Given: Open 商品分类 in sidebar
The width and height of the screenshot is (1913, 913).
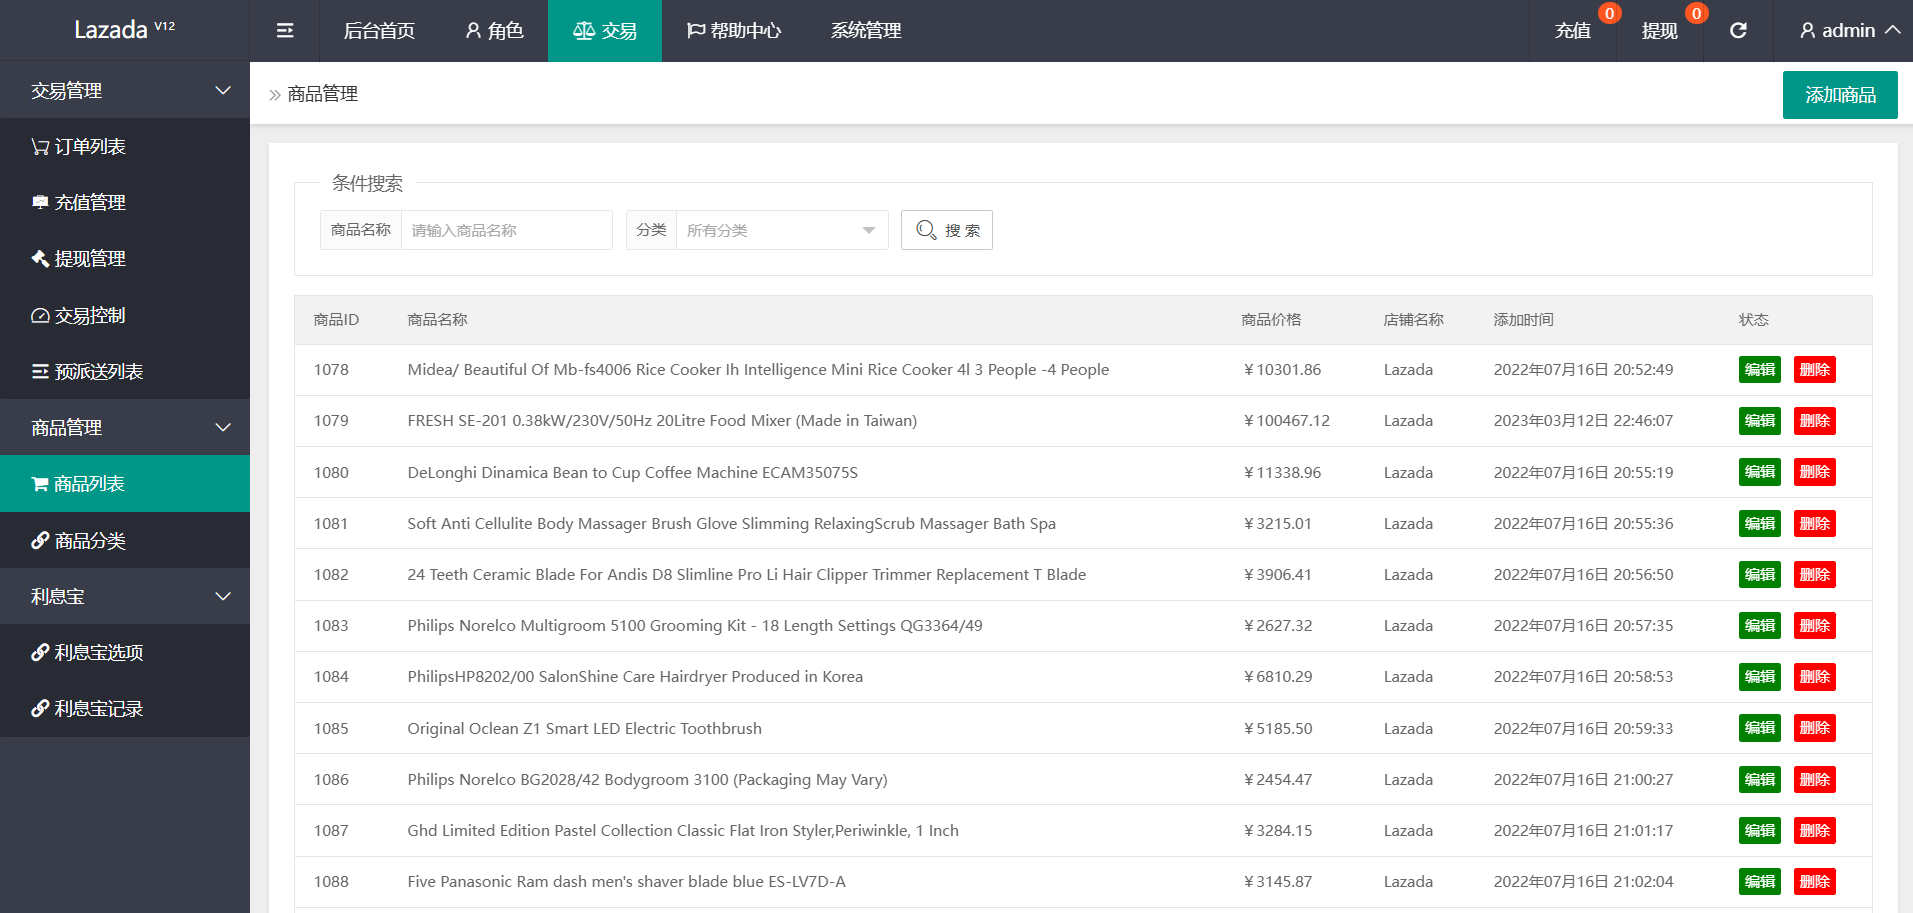Looking at the screenshot, I should coord(125,541).
